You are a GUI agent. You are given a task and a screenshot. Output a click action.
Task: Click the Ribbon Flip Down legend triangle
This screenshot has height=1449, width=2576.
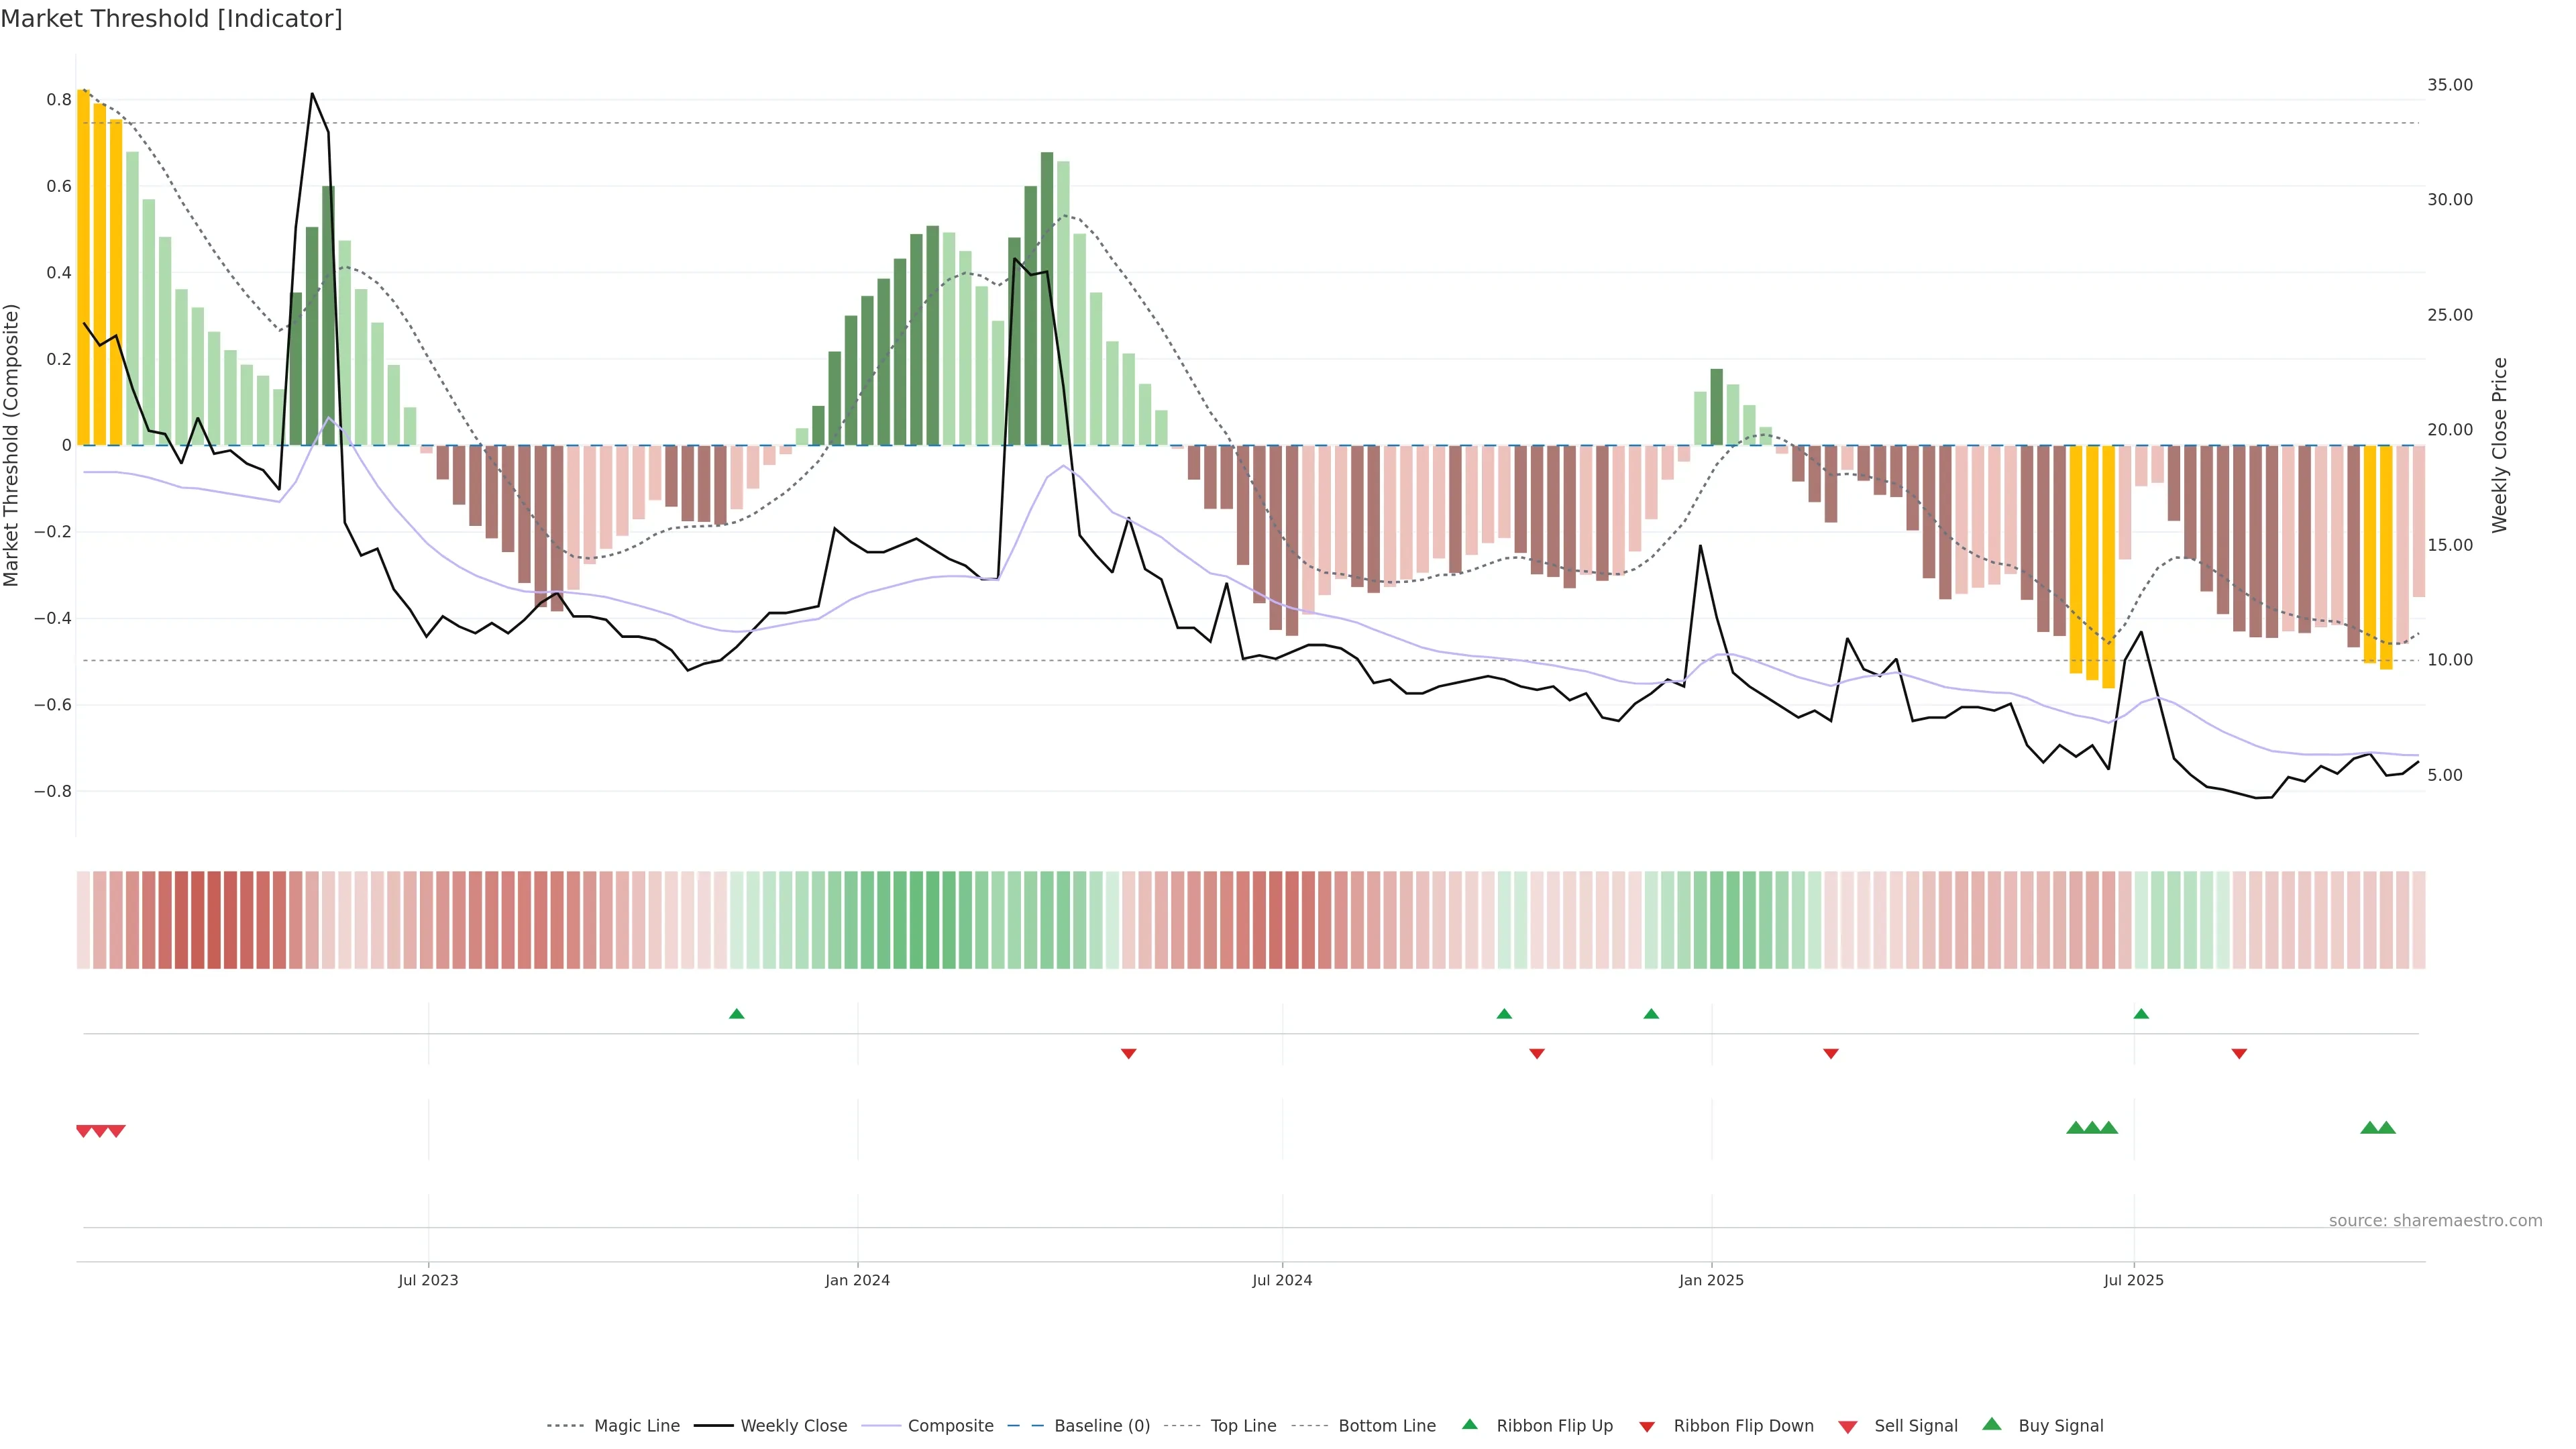(x=1647, y=1427)
